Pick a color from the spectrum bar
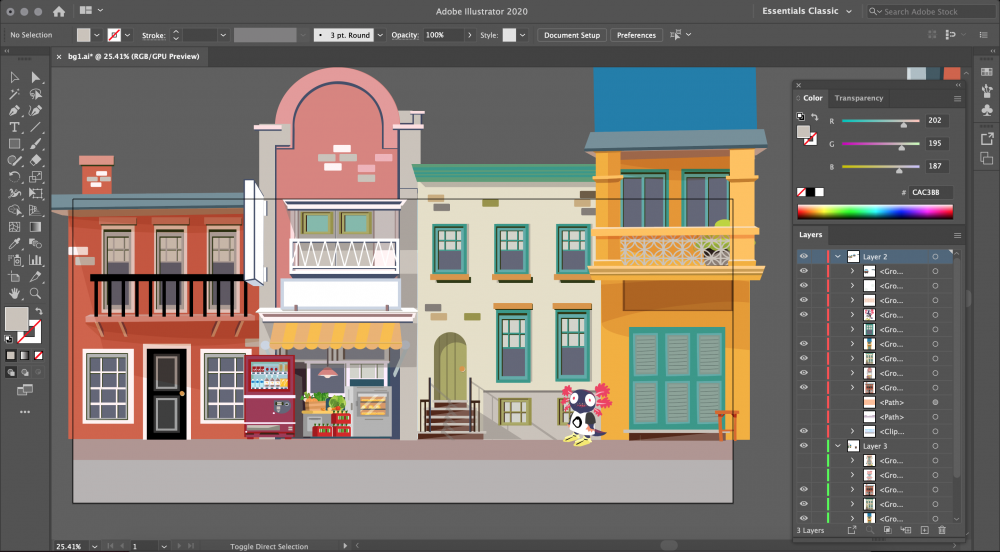Image resolution: width=1000 pixels, height=552 pixels. tap(875, 212)
